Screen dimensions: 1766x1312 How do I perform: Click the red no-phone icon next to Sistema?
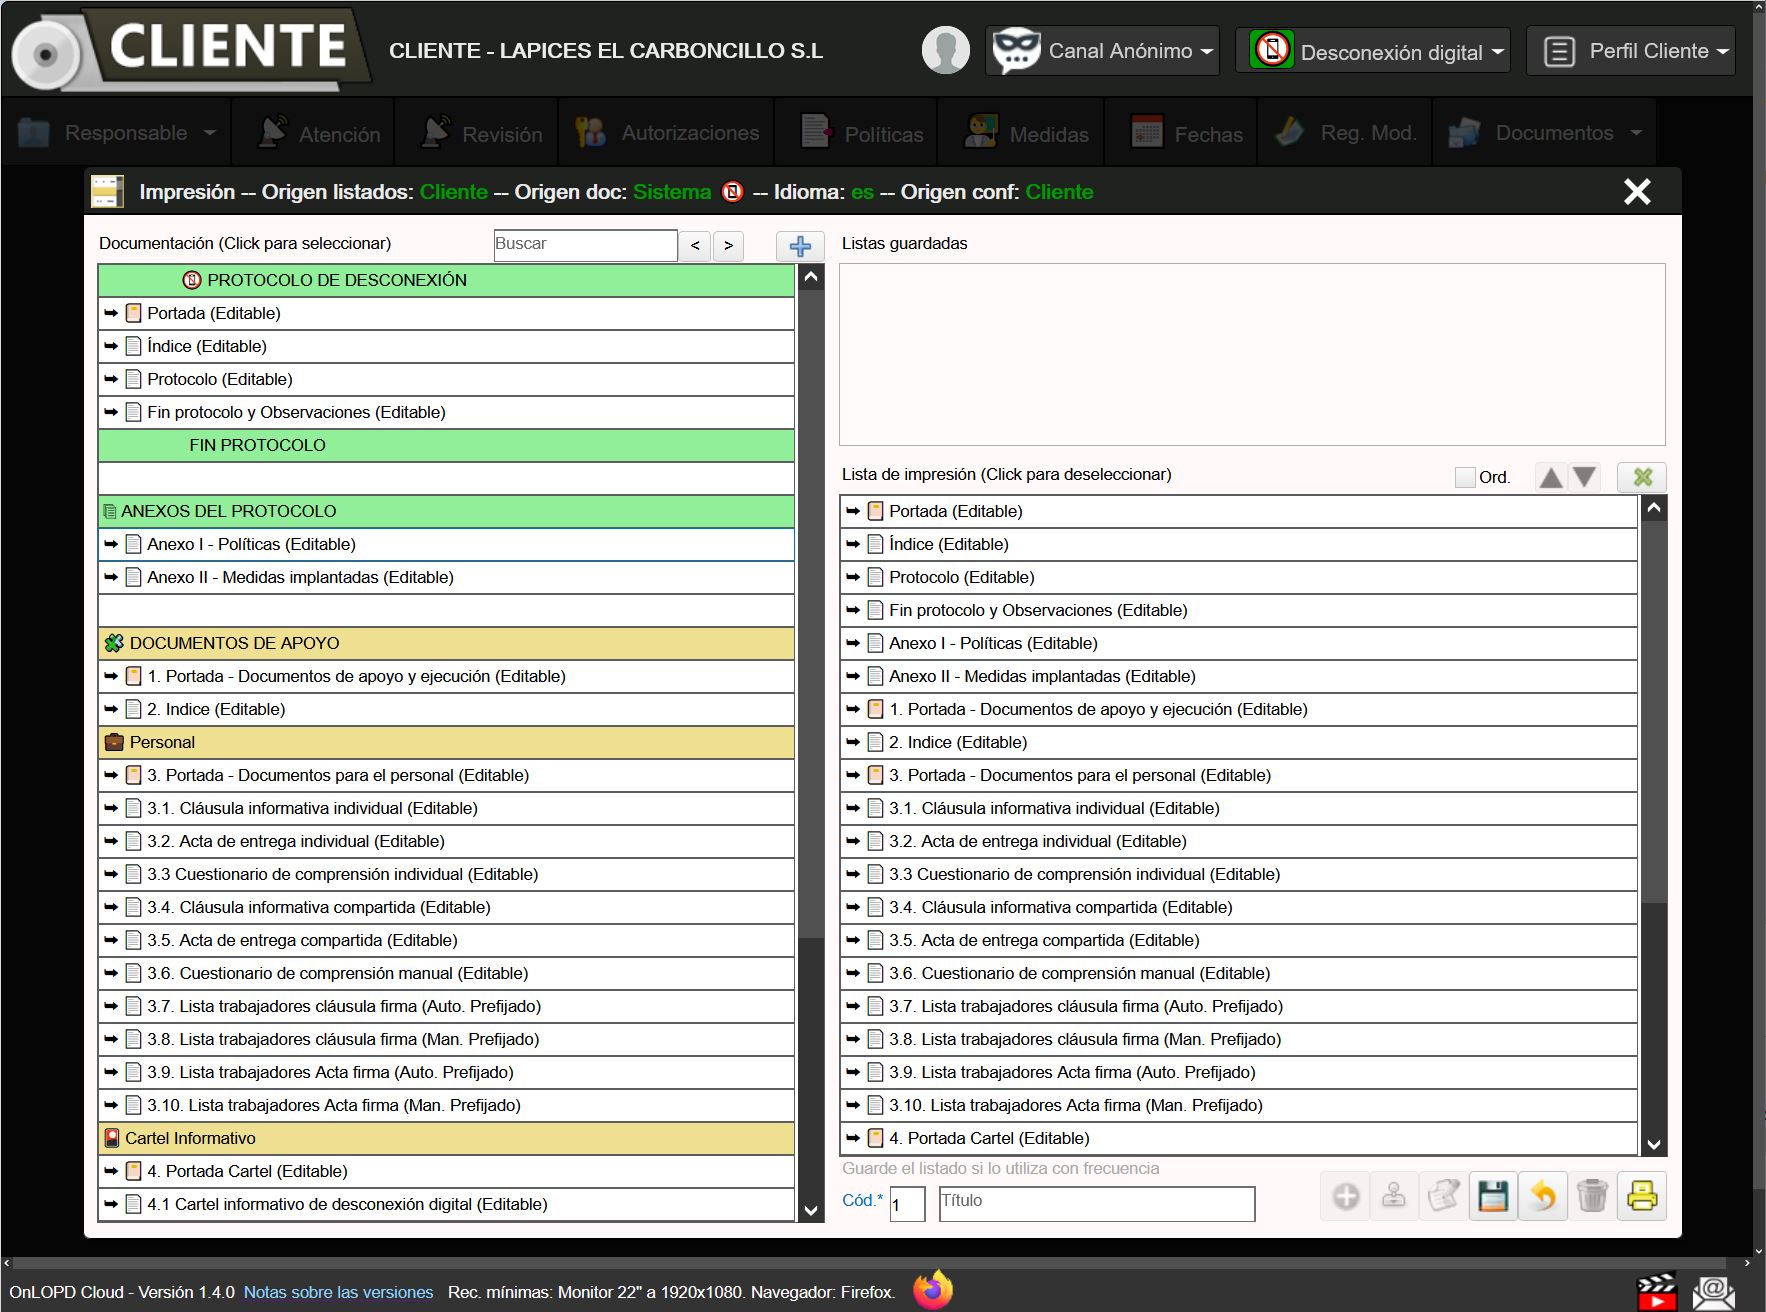[733, 192]
